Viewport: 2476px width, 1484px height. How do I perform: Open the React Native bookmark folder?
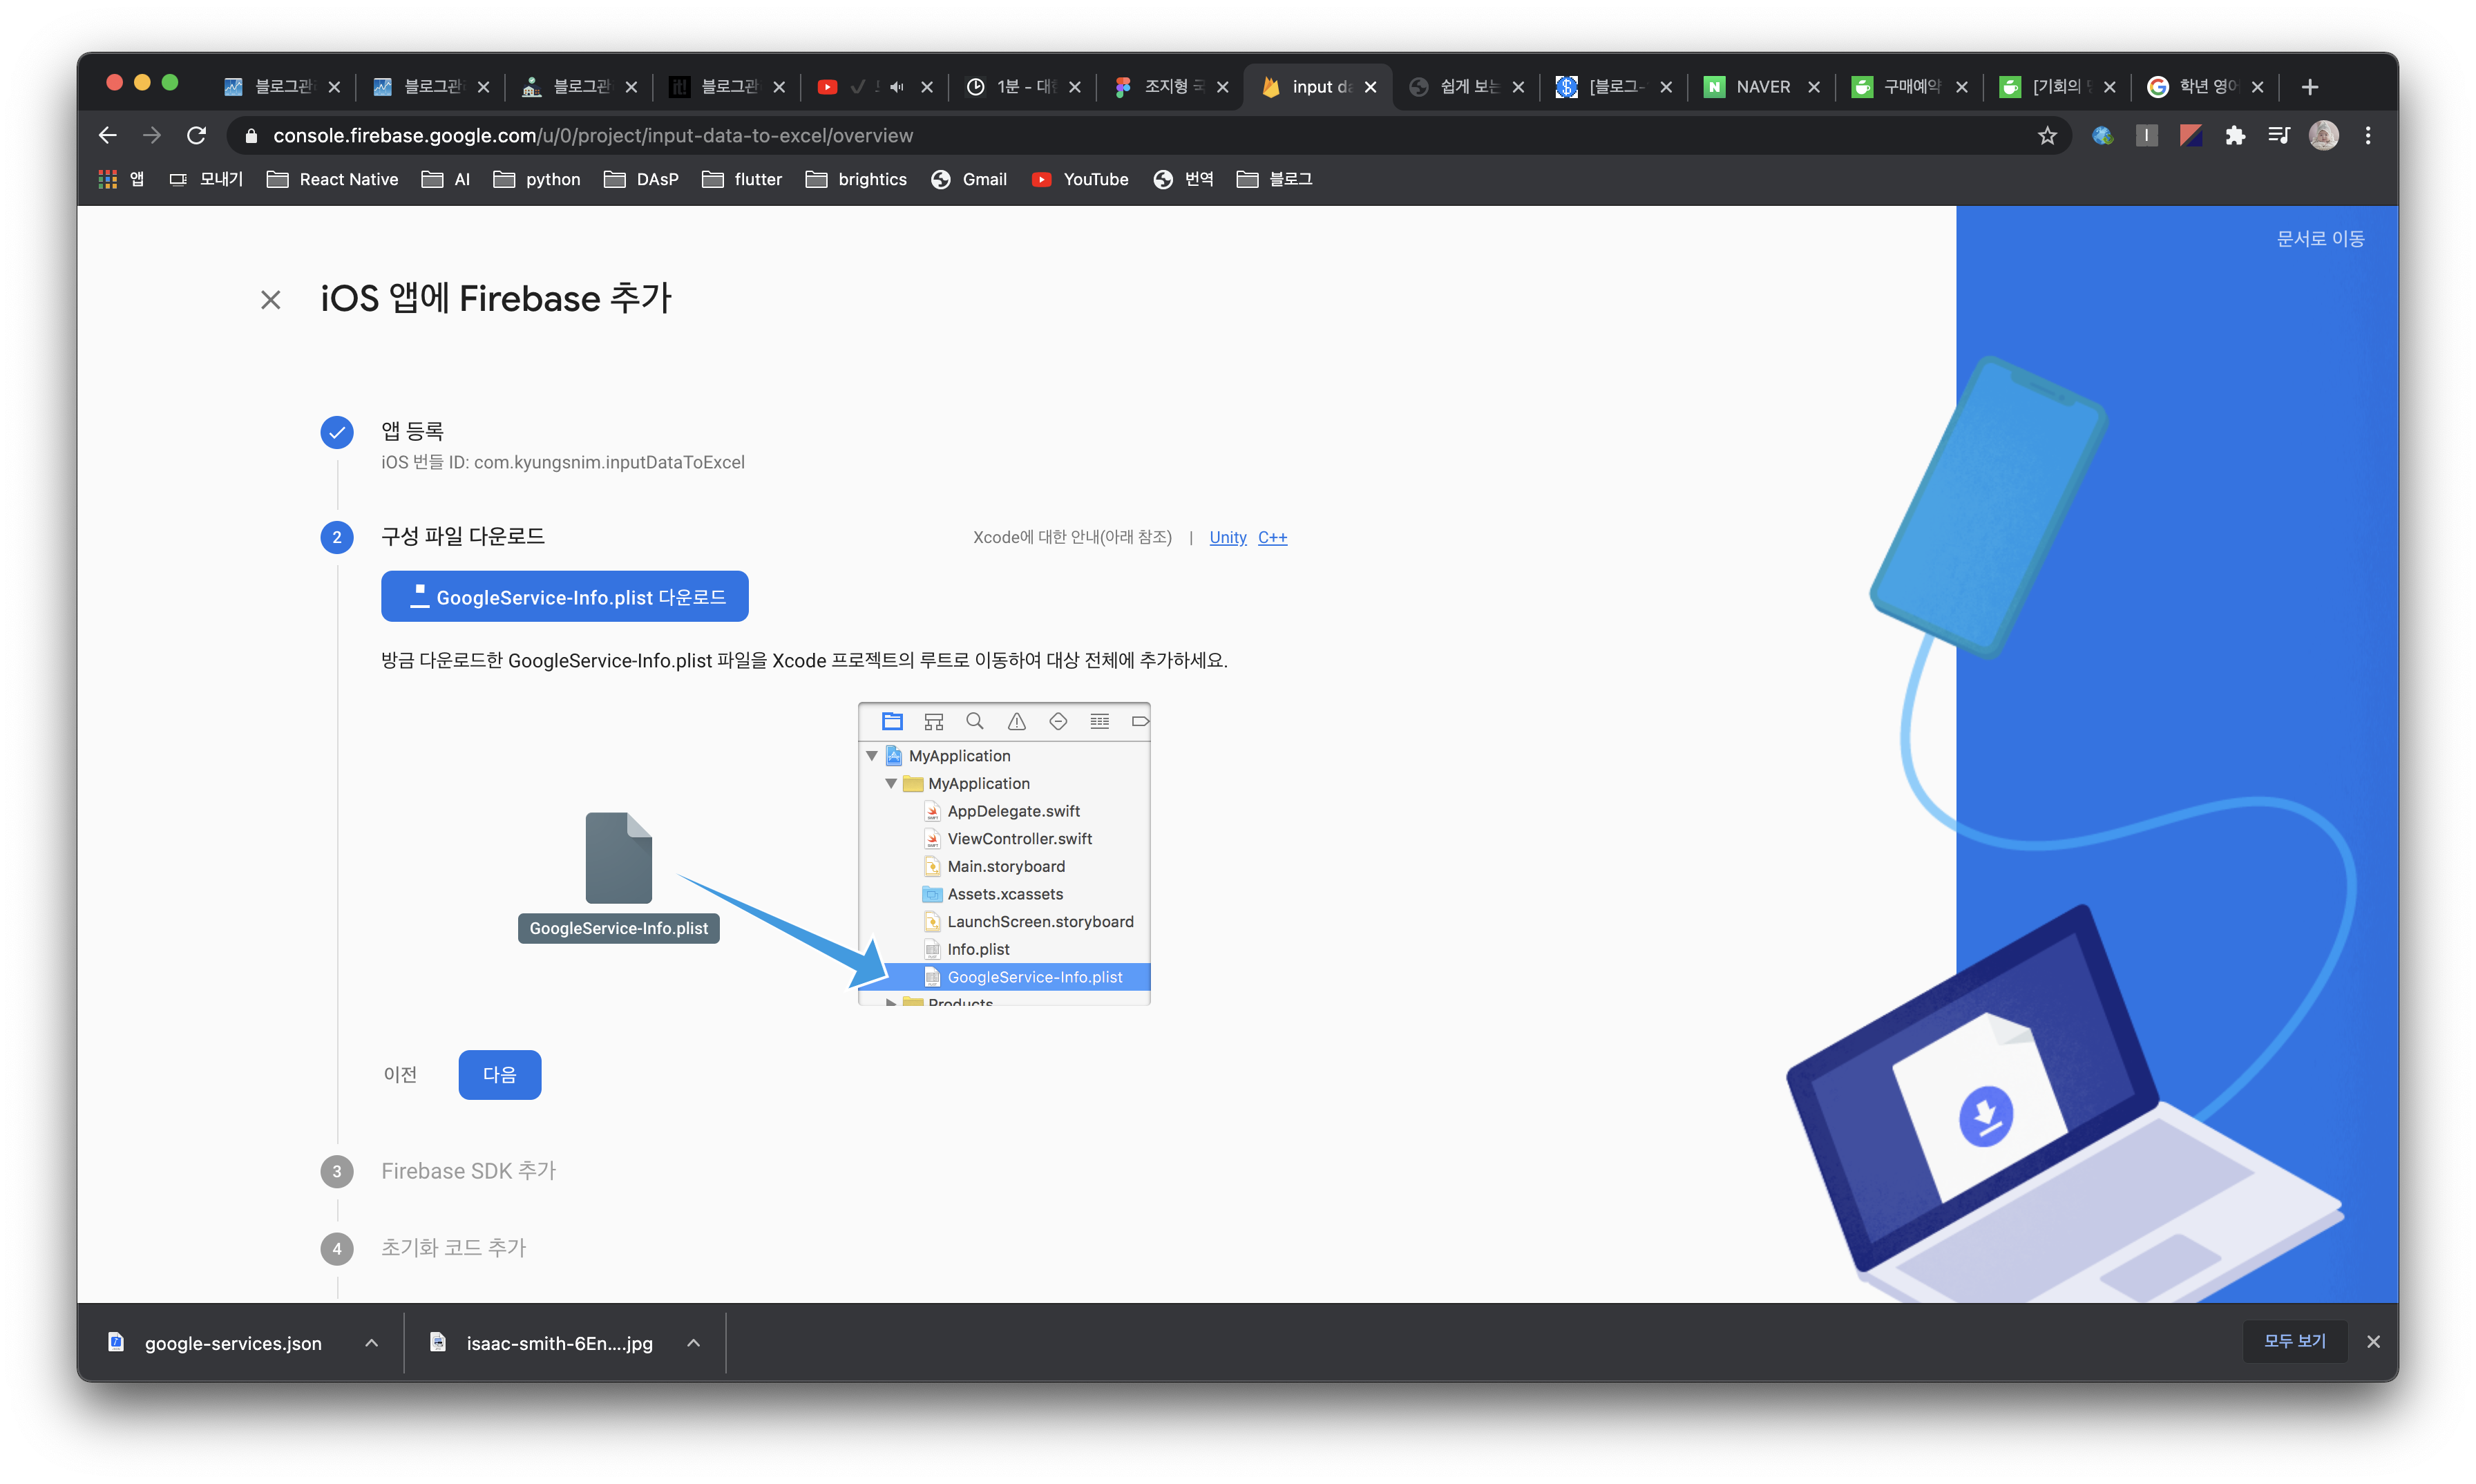coord(333,179)
